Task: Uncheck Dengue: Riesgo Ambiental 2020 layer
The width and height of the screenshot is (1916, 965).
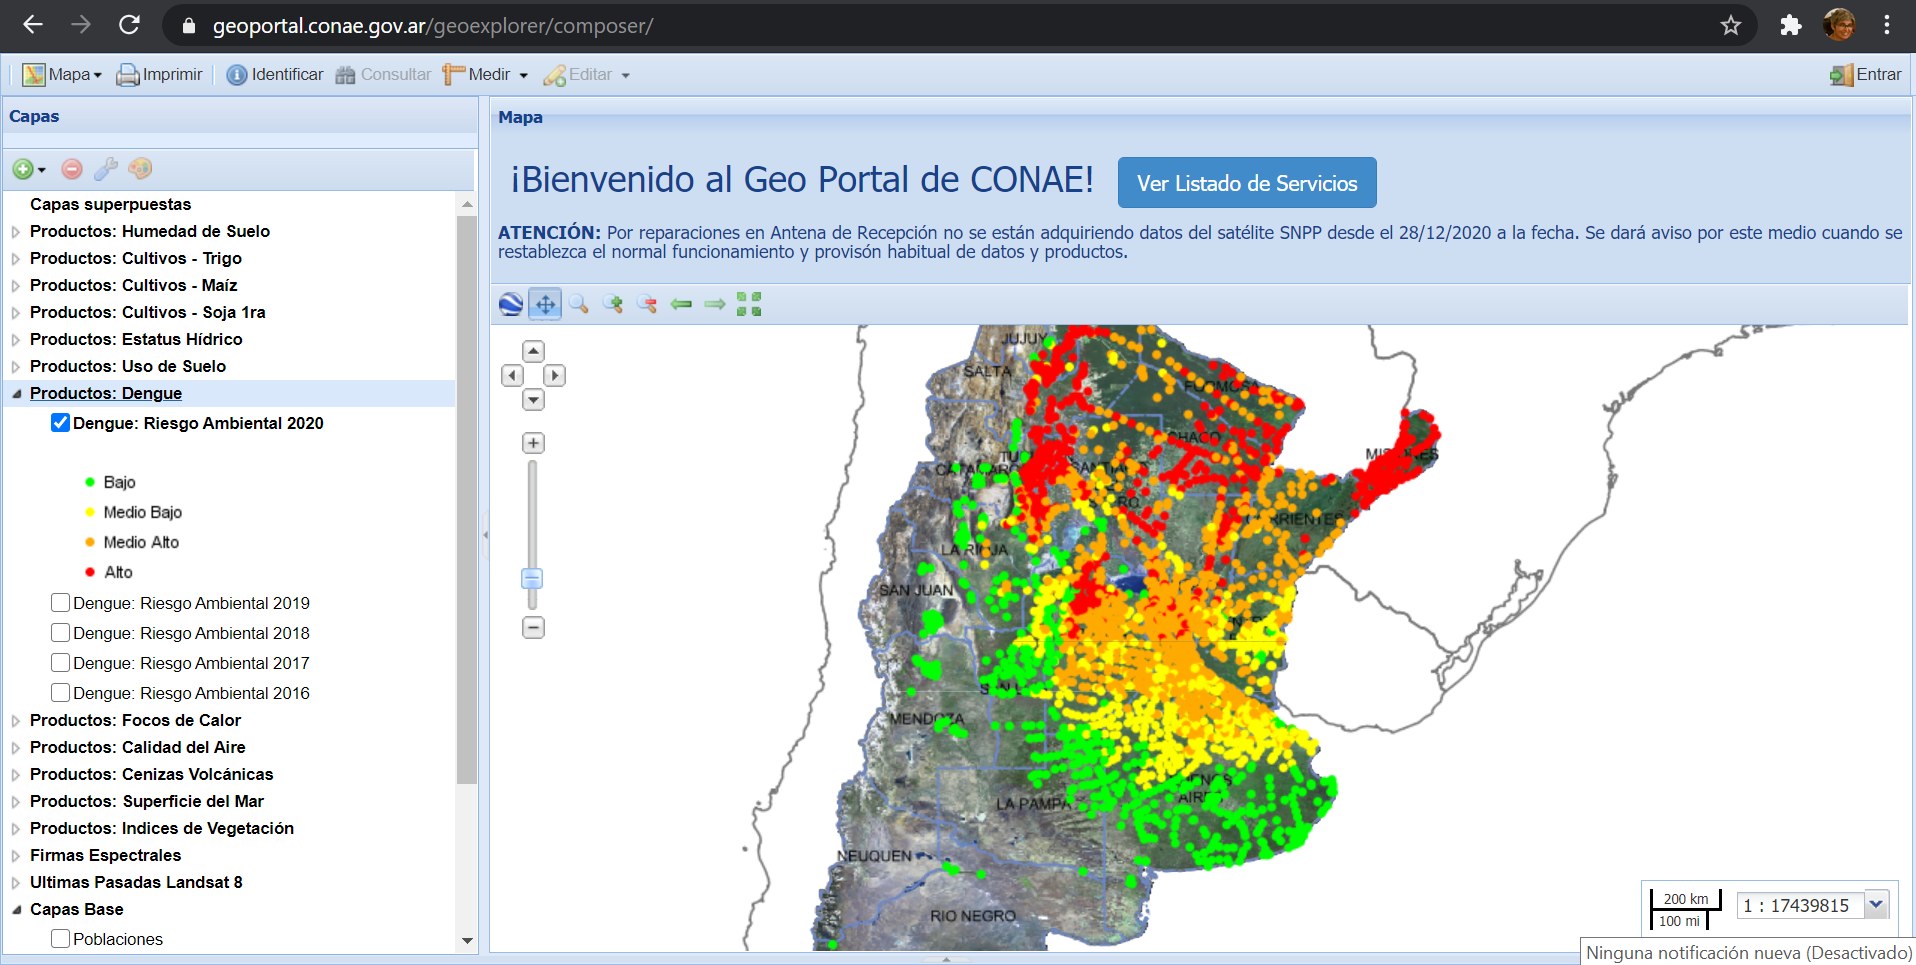Action: point(61,423)
